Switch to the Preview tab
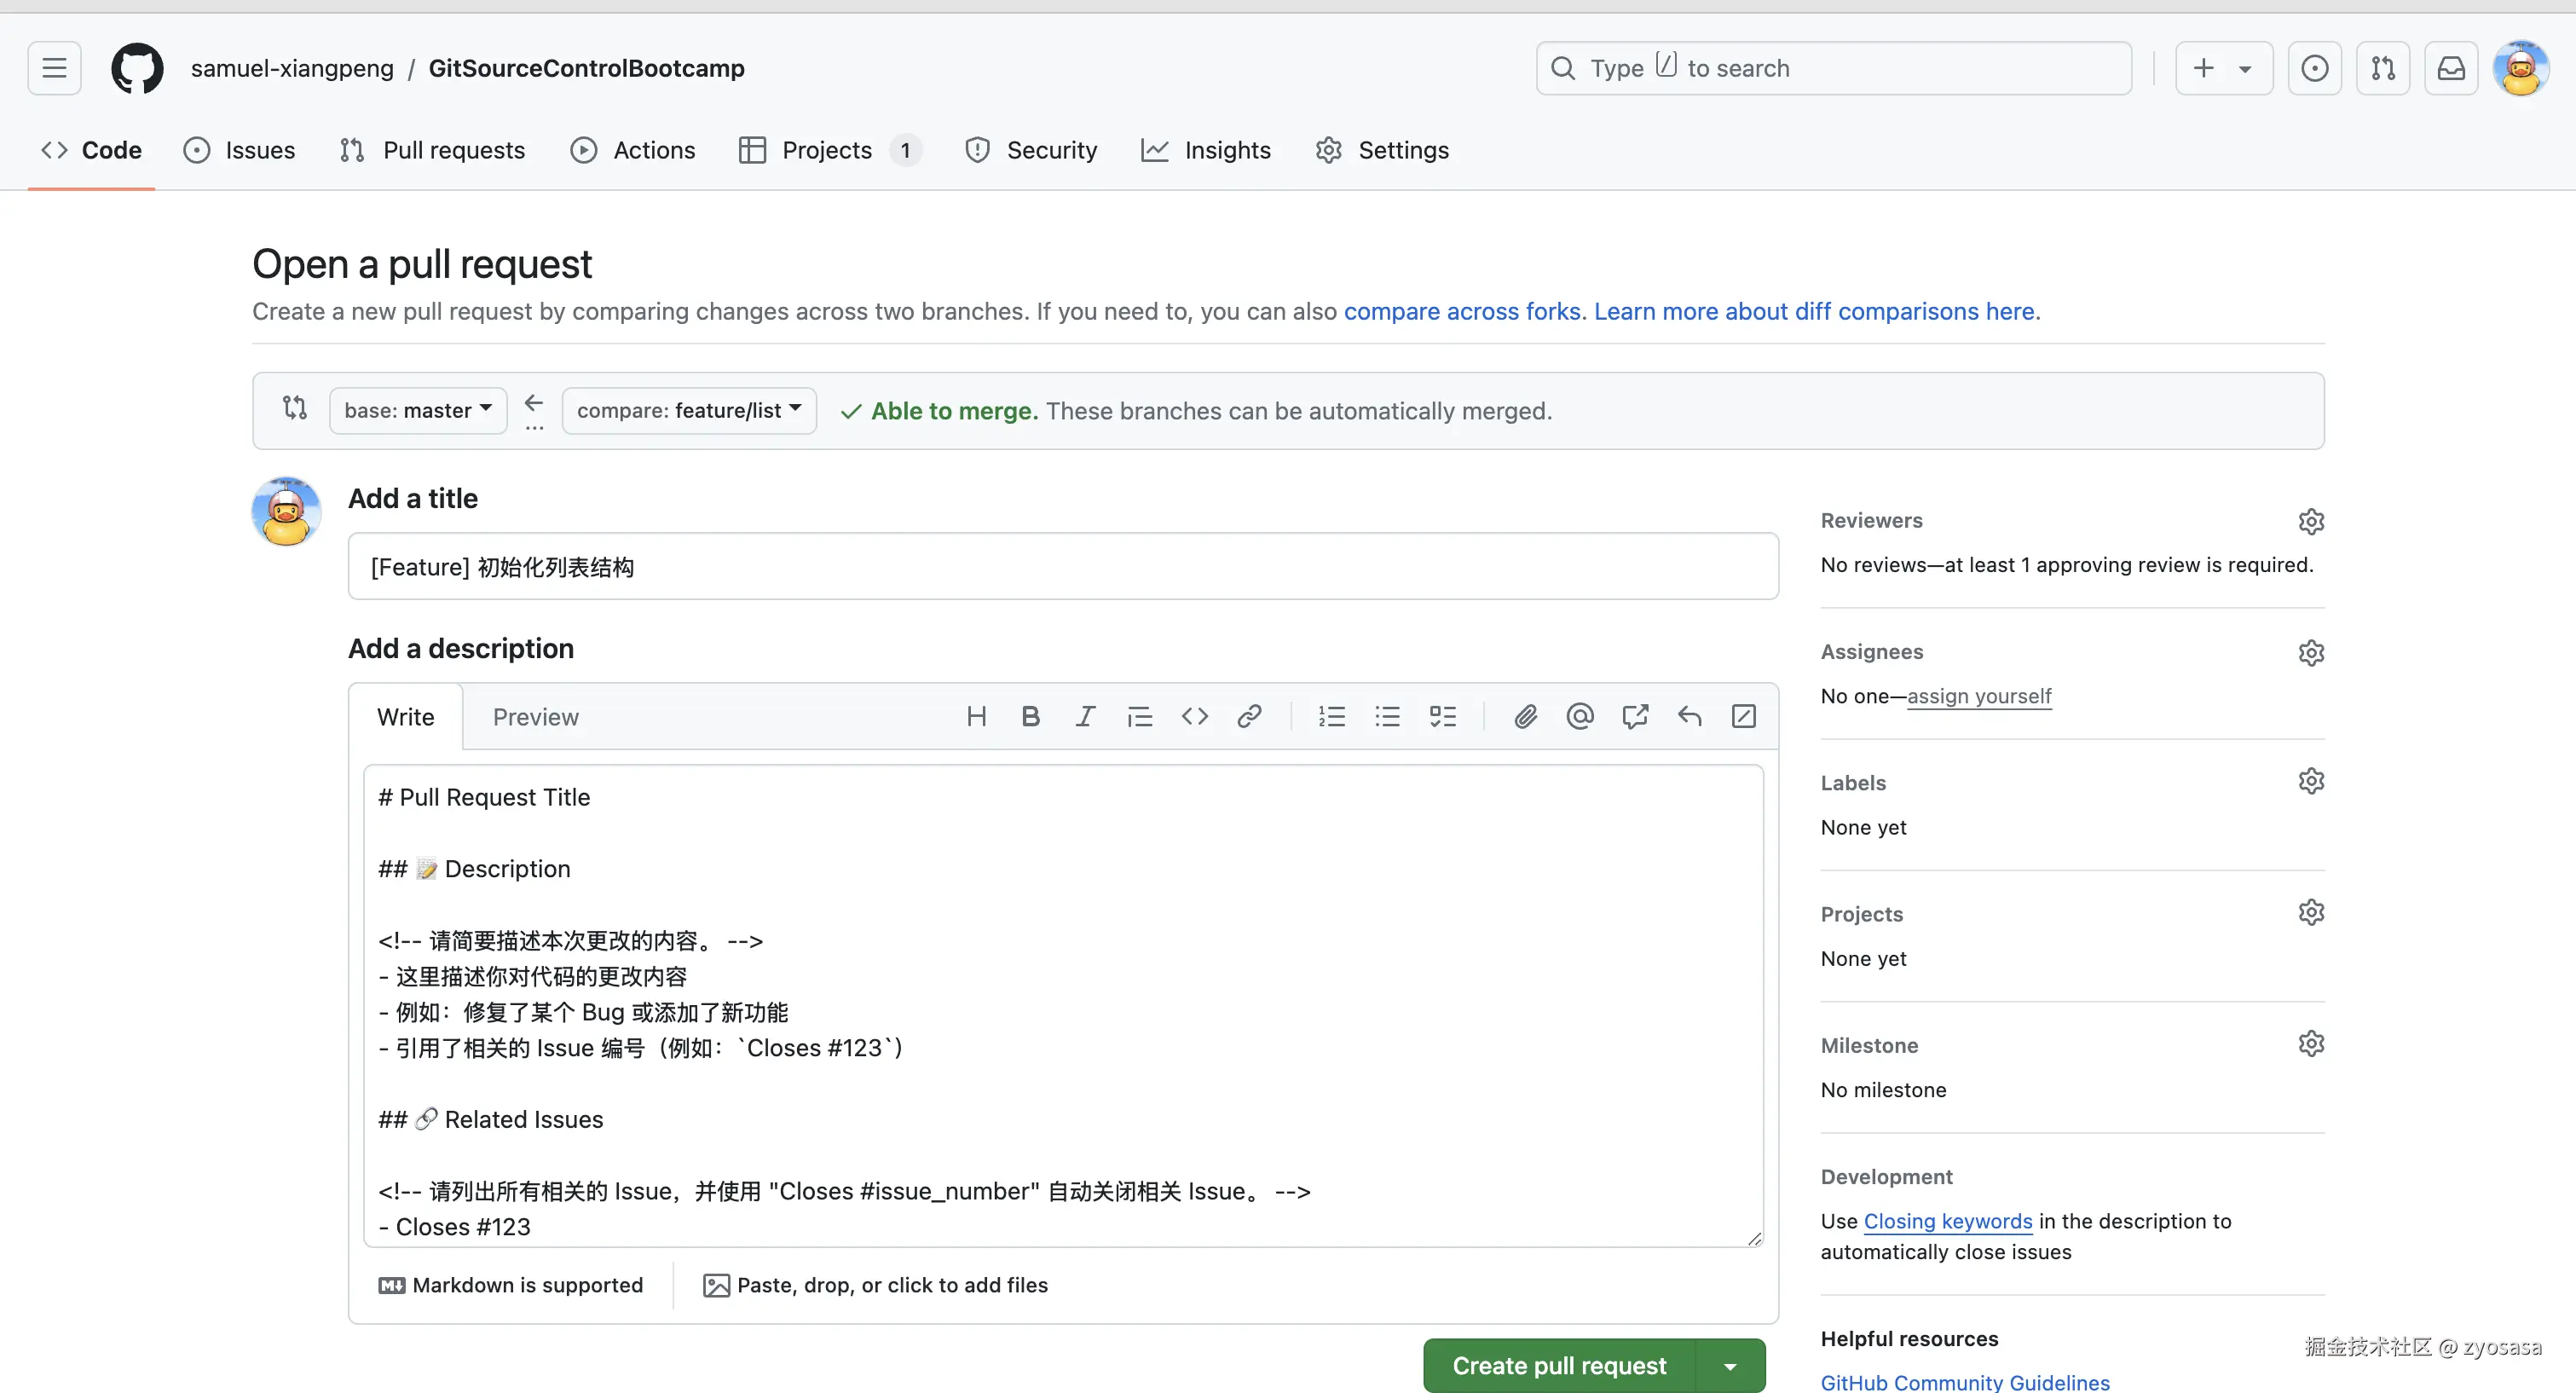The height and width of the screenshot is (1393, 2576). coord(535,717)
